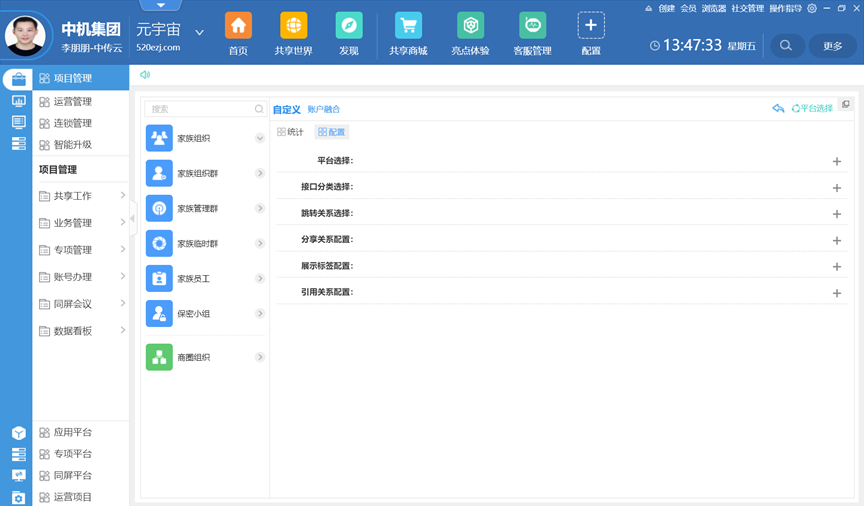Open 亮点体验 icon in top bar

pos(470,26)
